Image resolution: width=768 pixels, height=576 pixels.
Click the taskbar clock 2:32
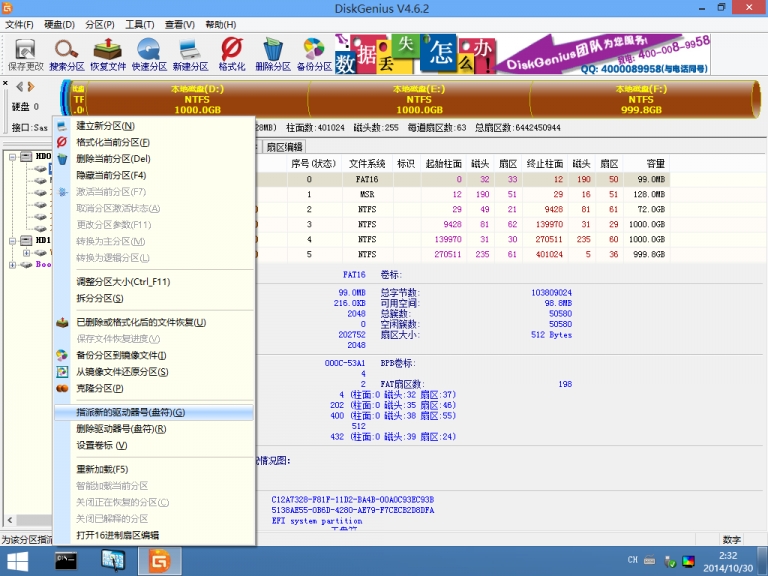tap(728, 562)
